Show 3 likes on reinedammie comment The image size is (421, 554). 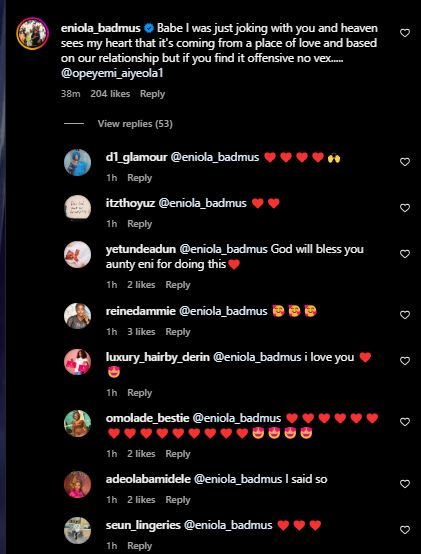click(x=141, y=332)
